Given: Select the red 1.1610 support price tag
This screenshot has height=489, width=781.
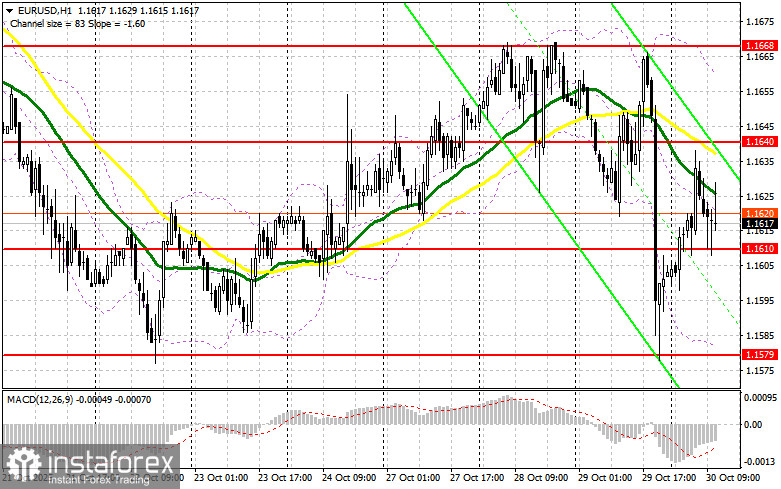Looking at the screenshot, I should [x=760, y=248].
